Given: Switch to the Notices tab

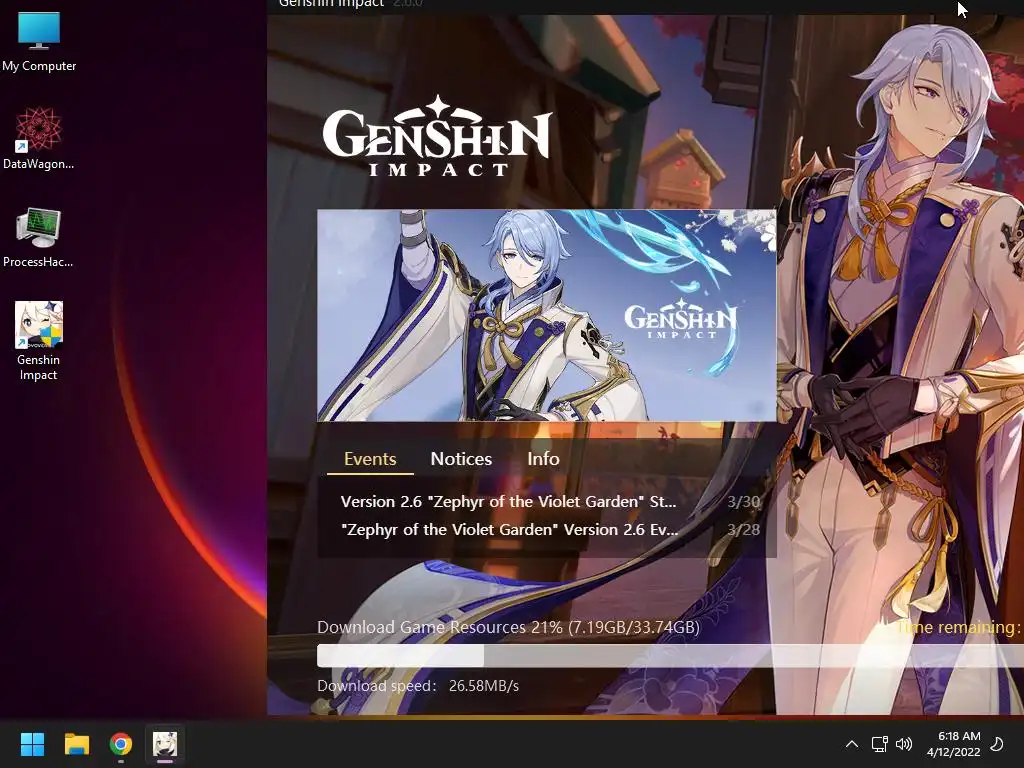Looking at the screenshot, I should (x=461, y=459).
